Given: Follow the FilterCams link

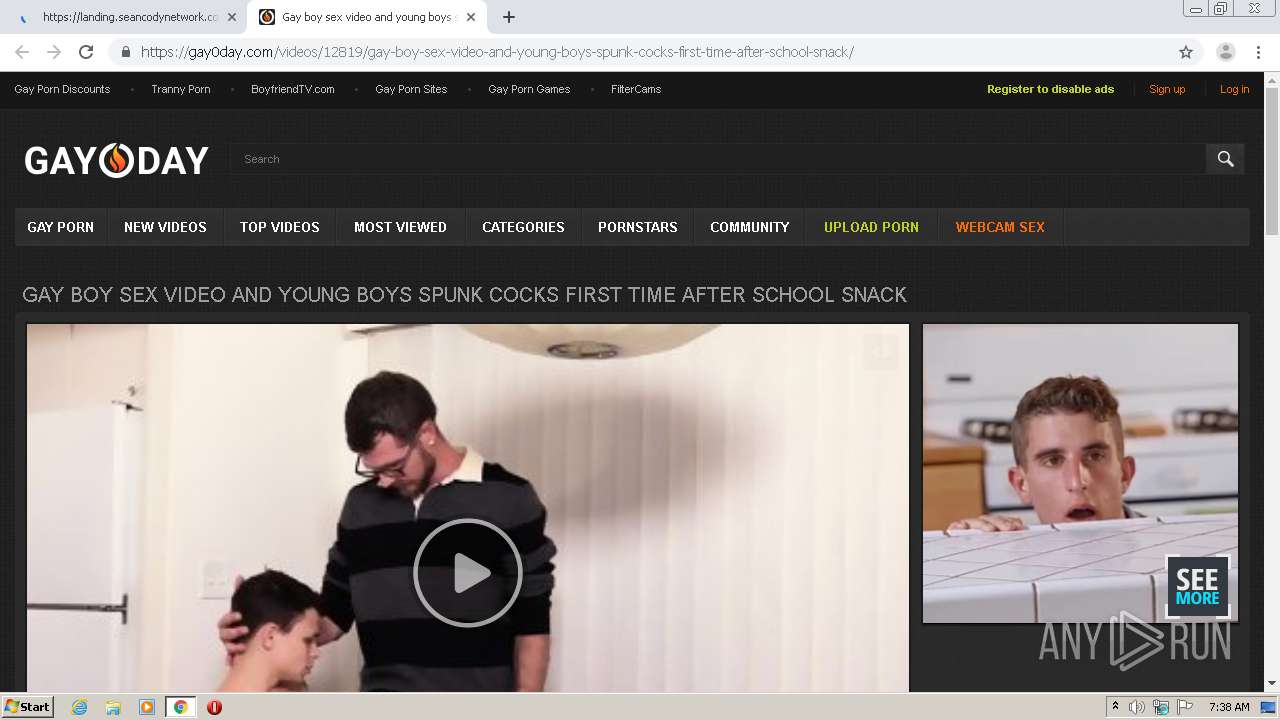Looking at the screenshot, I should tap(636, 89).
